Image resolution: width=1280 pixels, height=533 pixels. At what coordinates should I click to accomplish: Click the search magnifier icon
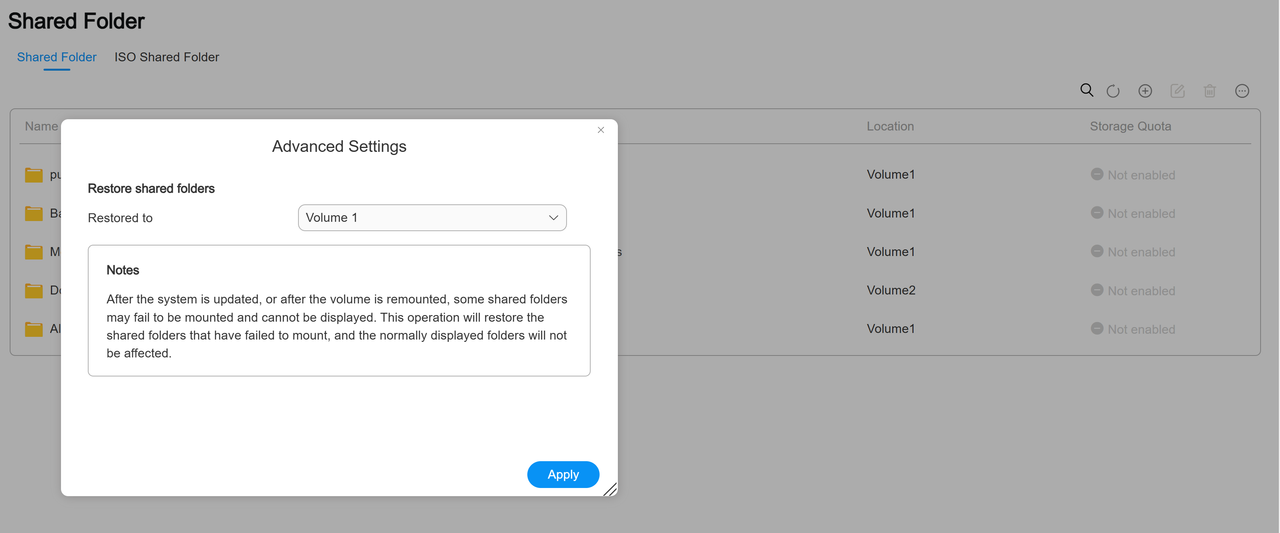tap(1087, 90)
